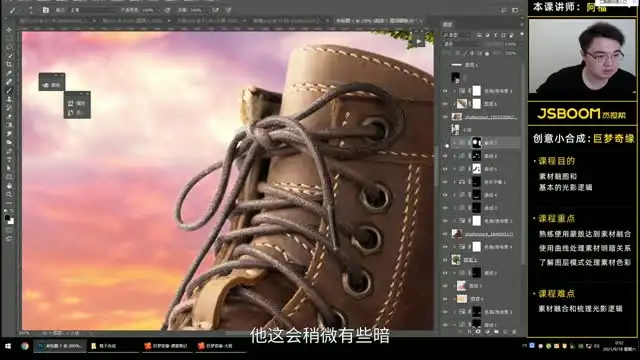The image size is (640, 360).
Task: Select the Rectangular Marquee tool
Action: pyautogui.click(x=9, y=38)
